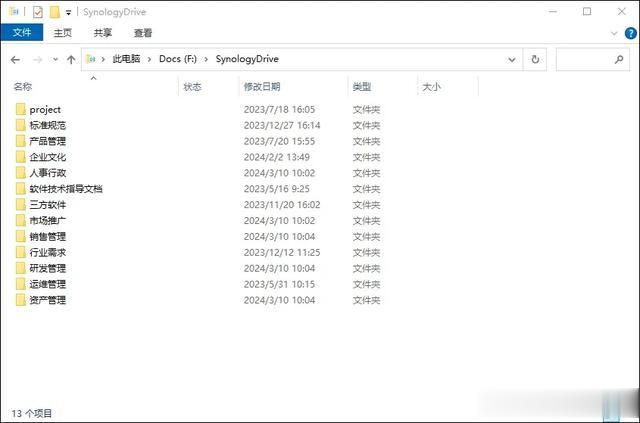Go forward with the right arrow
640x423 pixels.
[38, 60]
